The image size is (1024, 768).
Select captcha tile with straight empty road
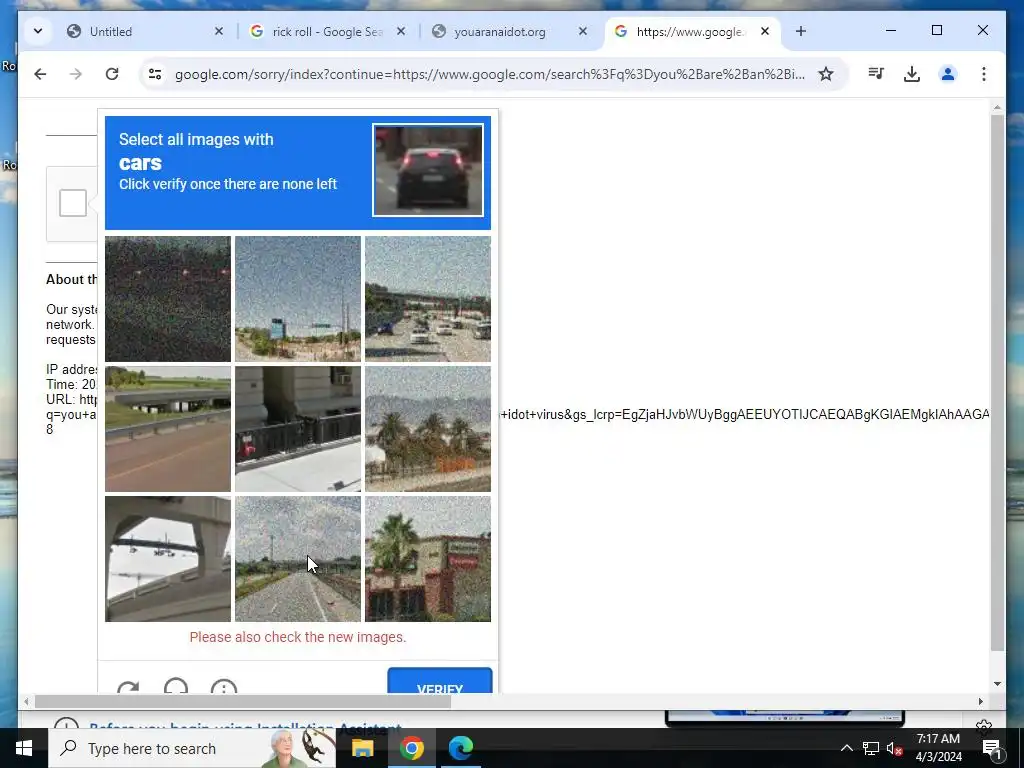[x=298, y=558]
